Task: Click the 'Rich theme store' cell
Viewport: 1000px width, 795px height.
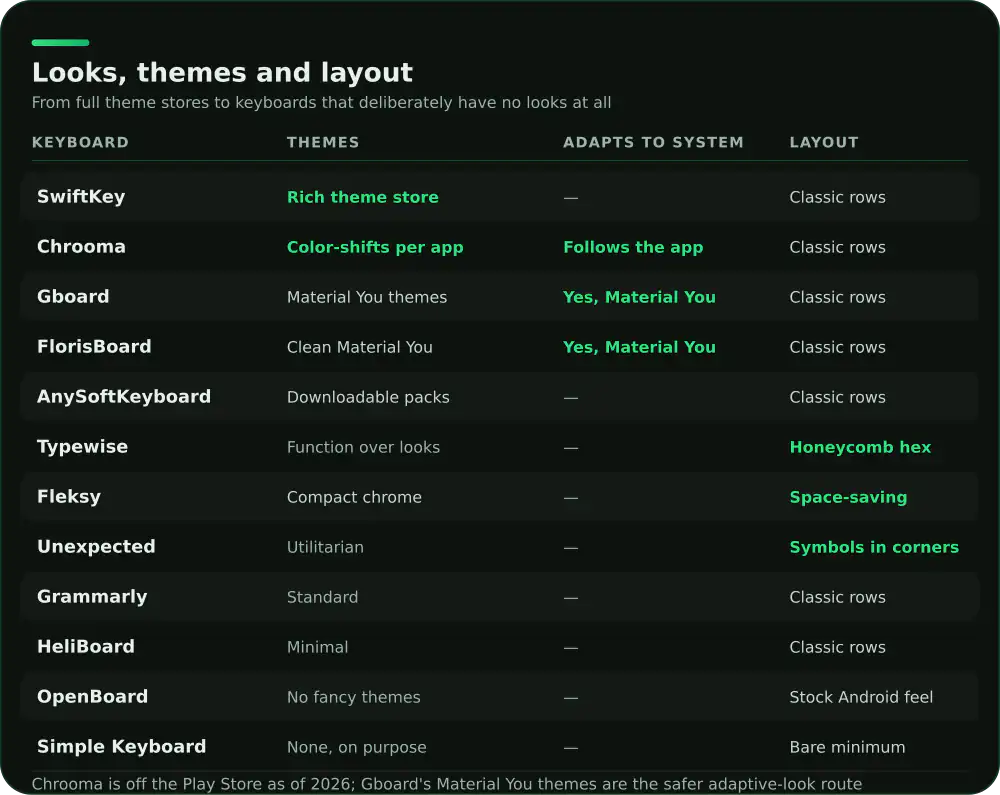Action: pyautogui.click(x=362, y=197)
